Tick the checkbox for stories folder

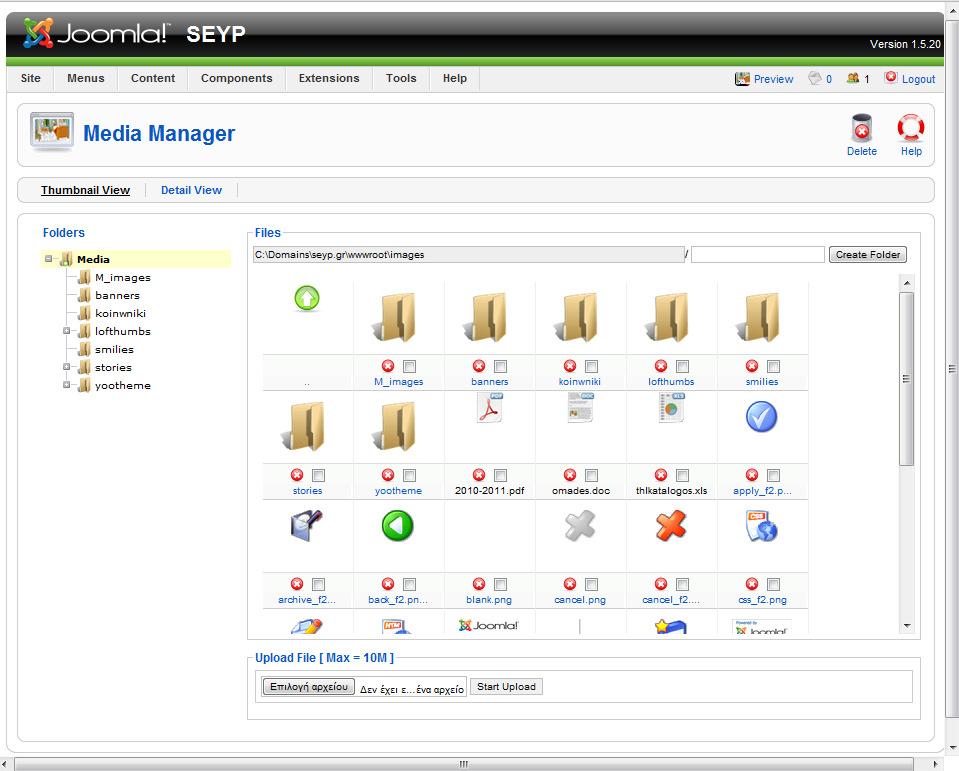tap(318, 475)
